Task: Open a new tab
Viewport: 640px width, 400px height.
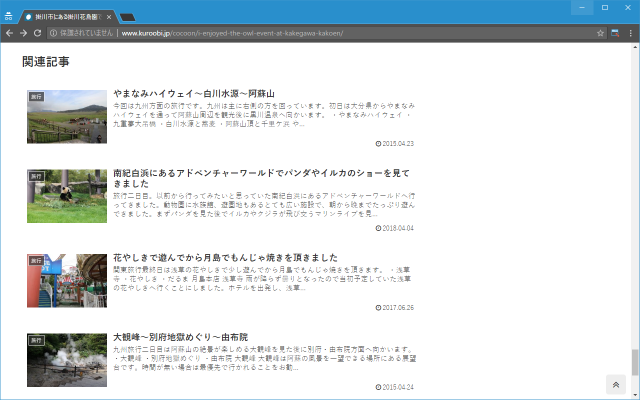Action: [128, 17]
